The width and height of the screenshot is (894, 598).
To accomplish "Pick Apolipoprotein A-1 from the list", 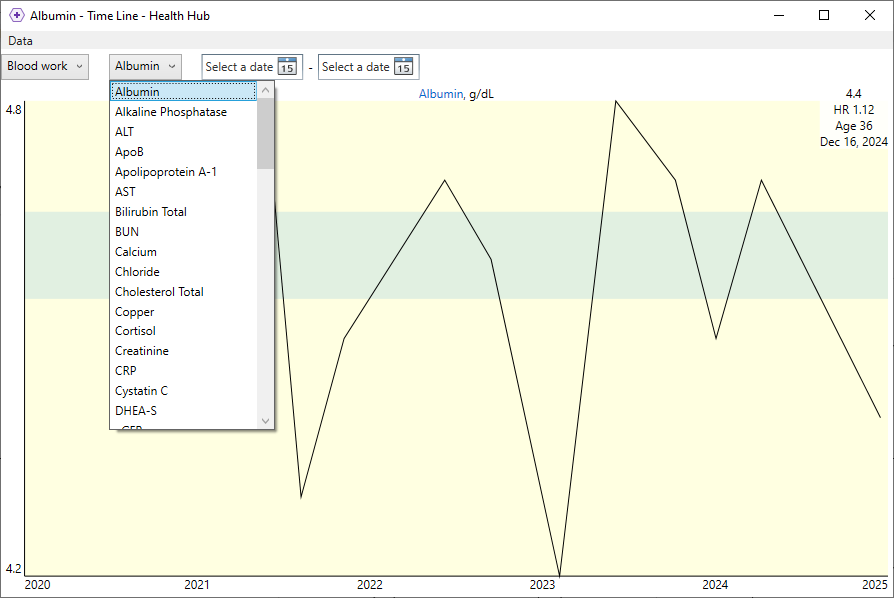I will pyautogui.click(x=165, y=172).
